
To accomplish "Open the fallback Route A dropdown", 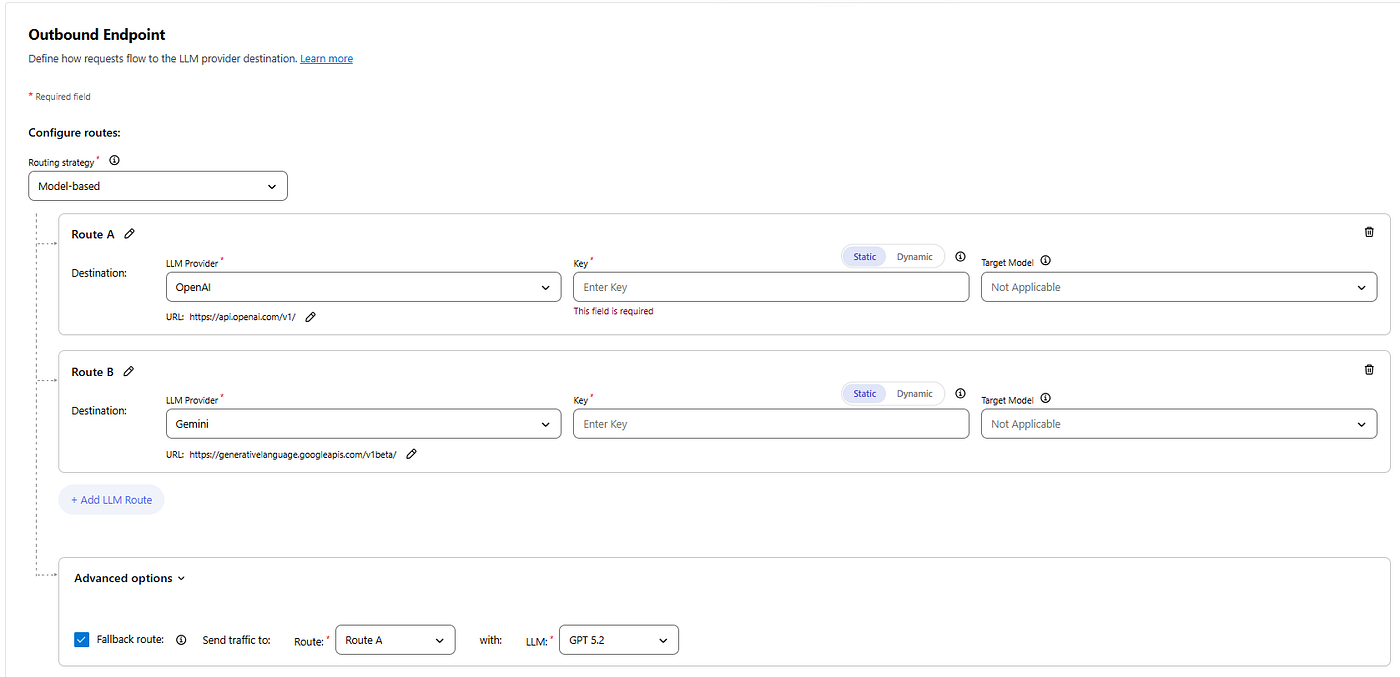I will click(x=395, y=640).
